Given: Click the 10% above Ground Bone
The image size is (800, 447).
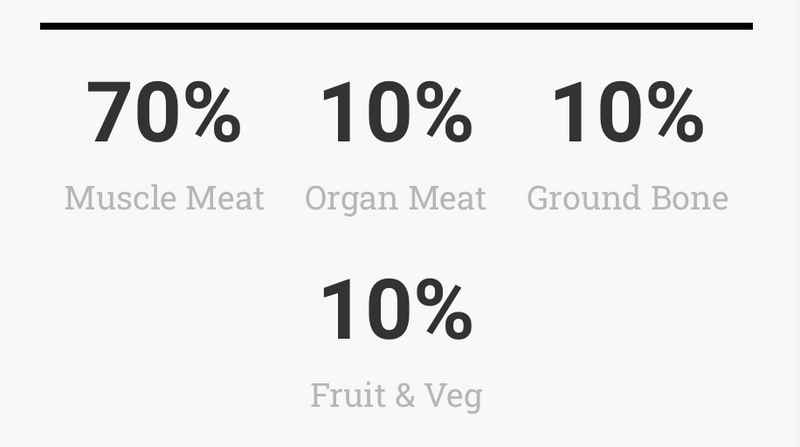Looking at the screenshot, I should tap(628, 112).
